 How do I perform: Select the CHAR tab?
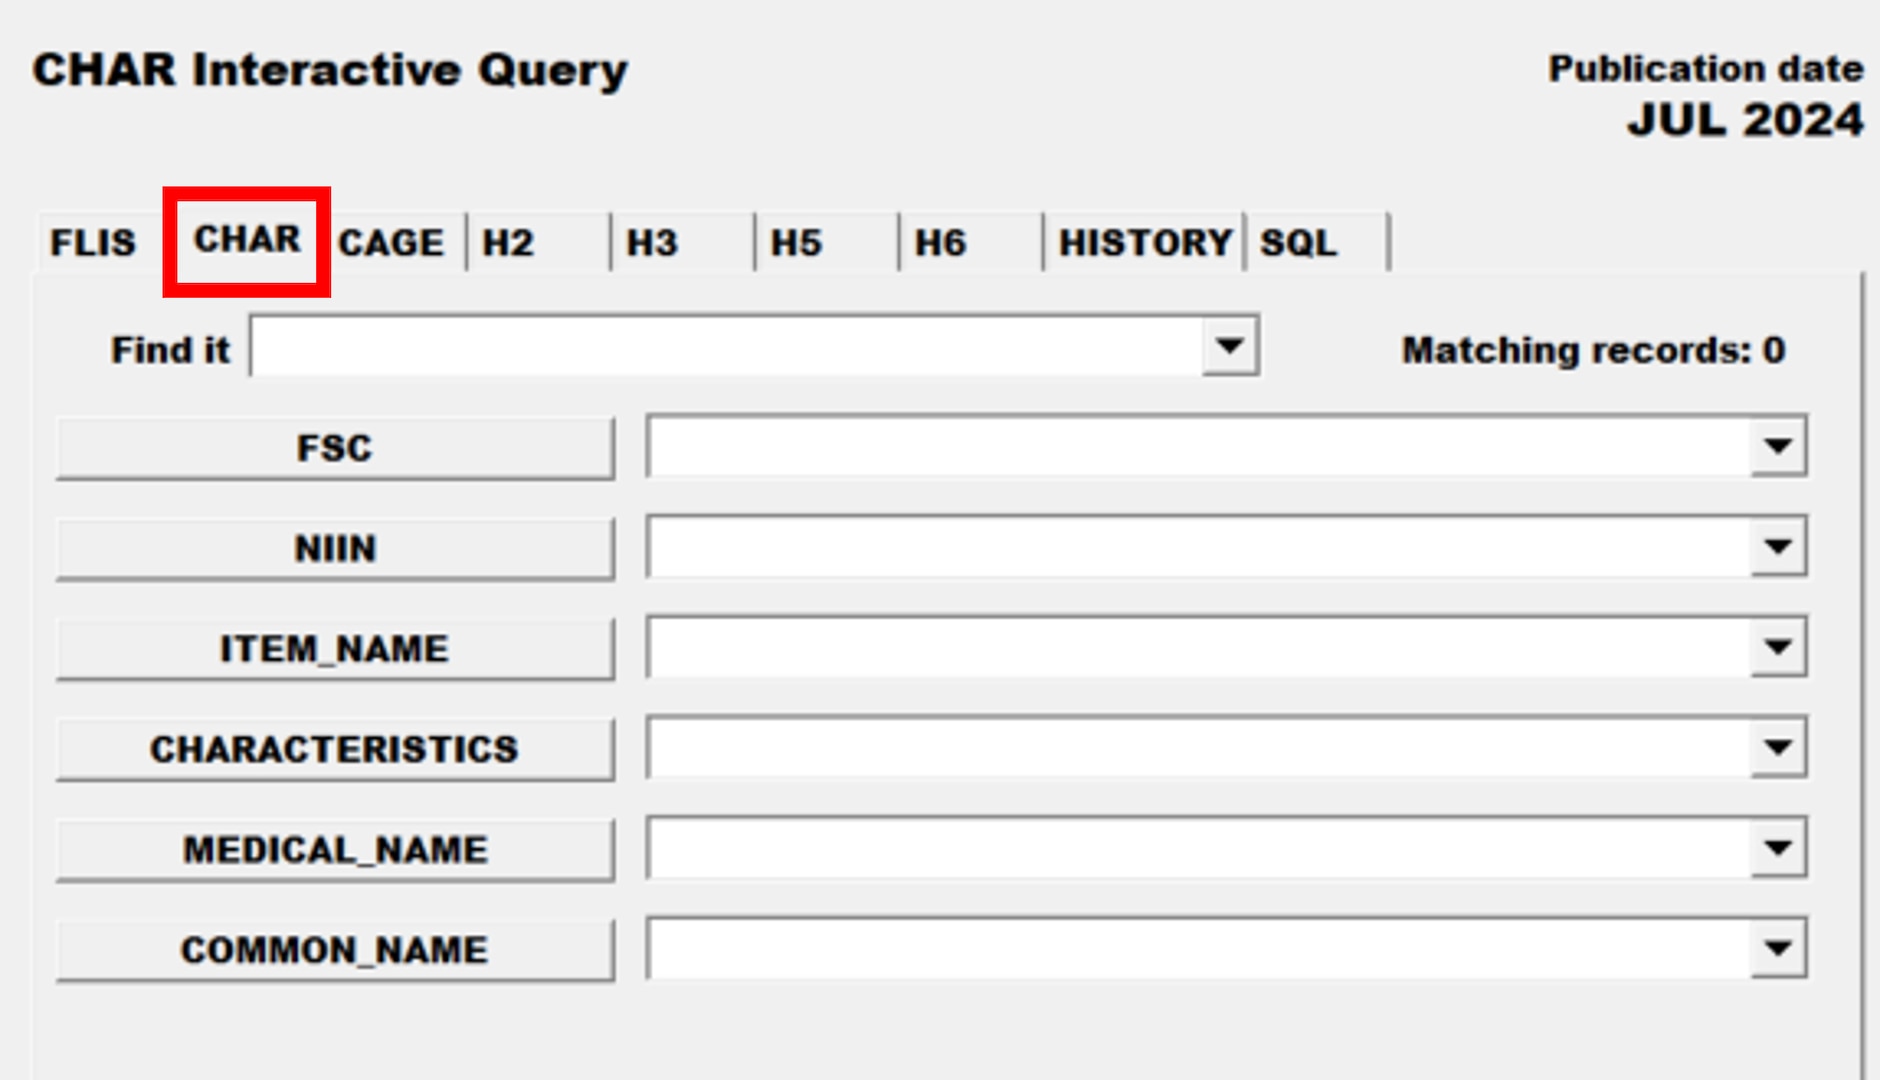point(247,241)
